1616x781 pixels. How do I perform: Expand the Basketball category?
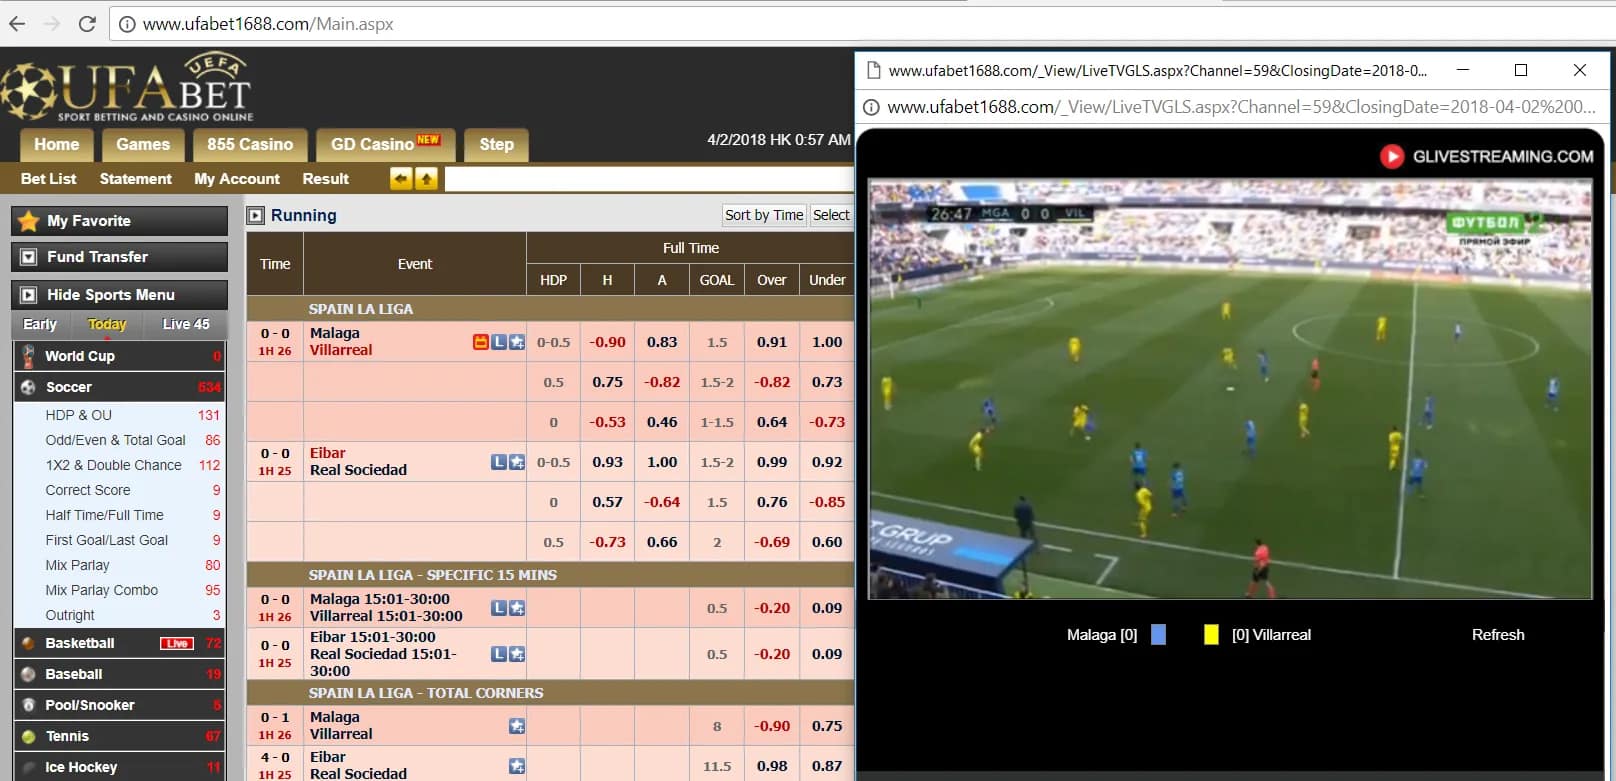pos(120,643)
